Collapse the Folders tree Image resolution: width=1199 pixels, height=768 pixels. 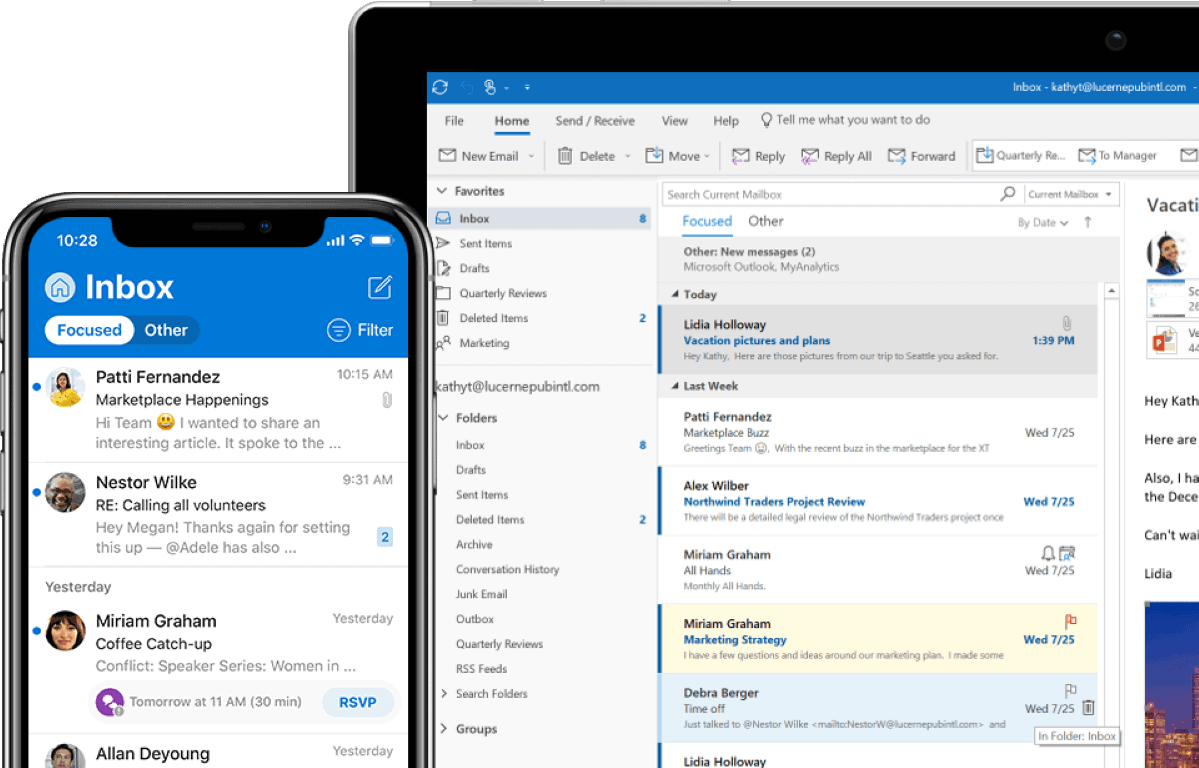coord(443,418)
